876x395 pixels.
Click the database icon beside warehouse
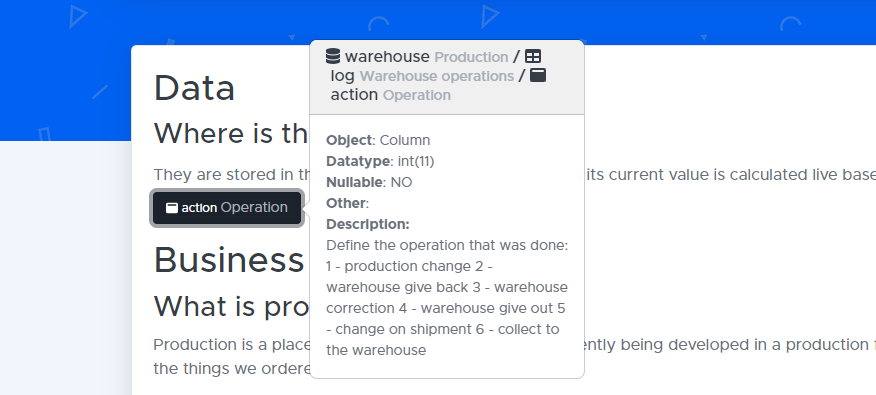click(x=333, y=56)
